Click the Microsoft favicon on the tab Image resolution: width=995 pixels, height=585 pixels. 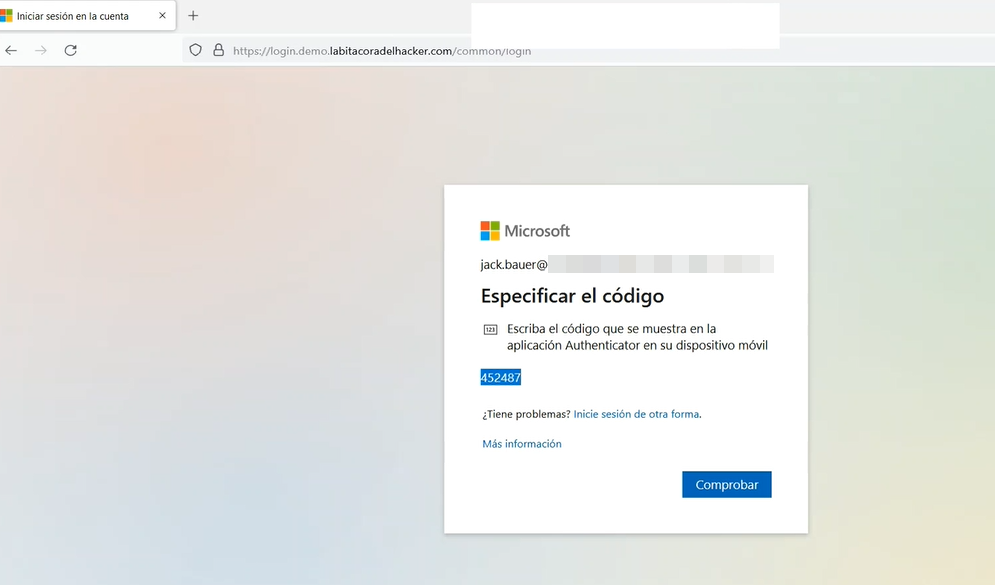pyautogui.click(x=6, y=15)
